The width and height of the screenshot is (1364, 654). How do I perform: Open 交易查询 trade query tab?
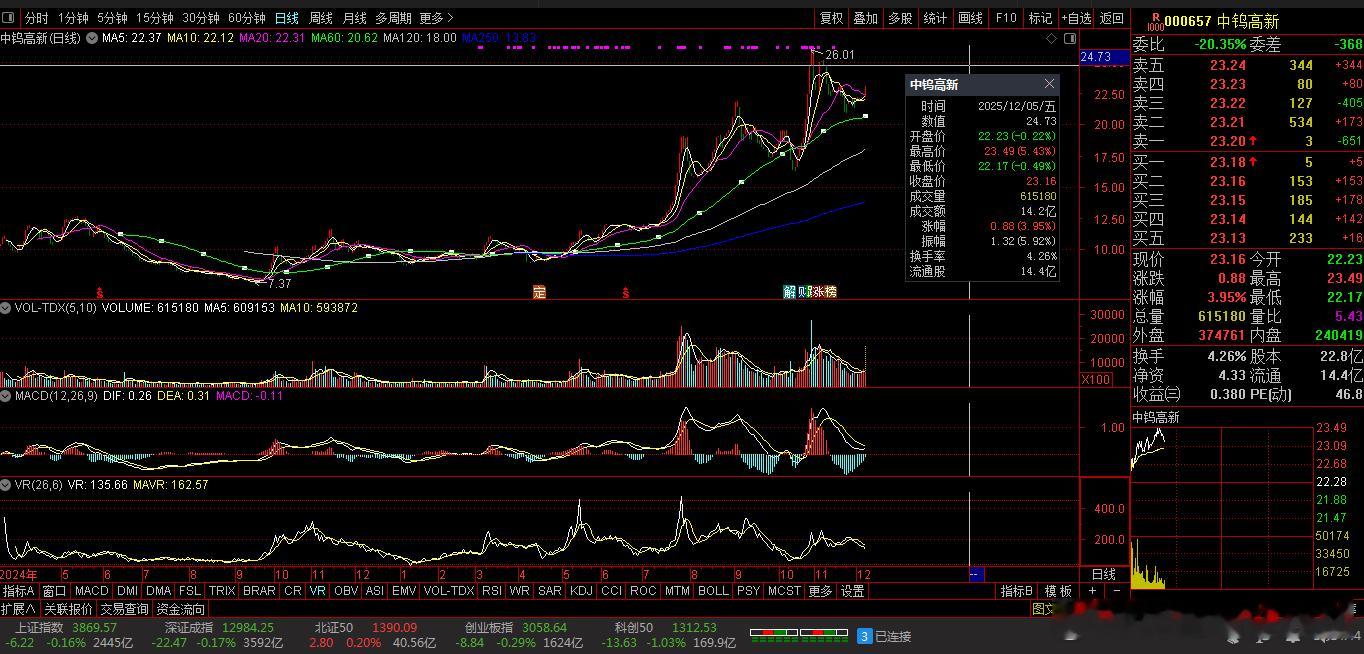(x=124, y=609)
